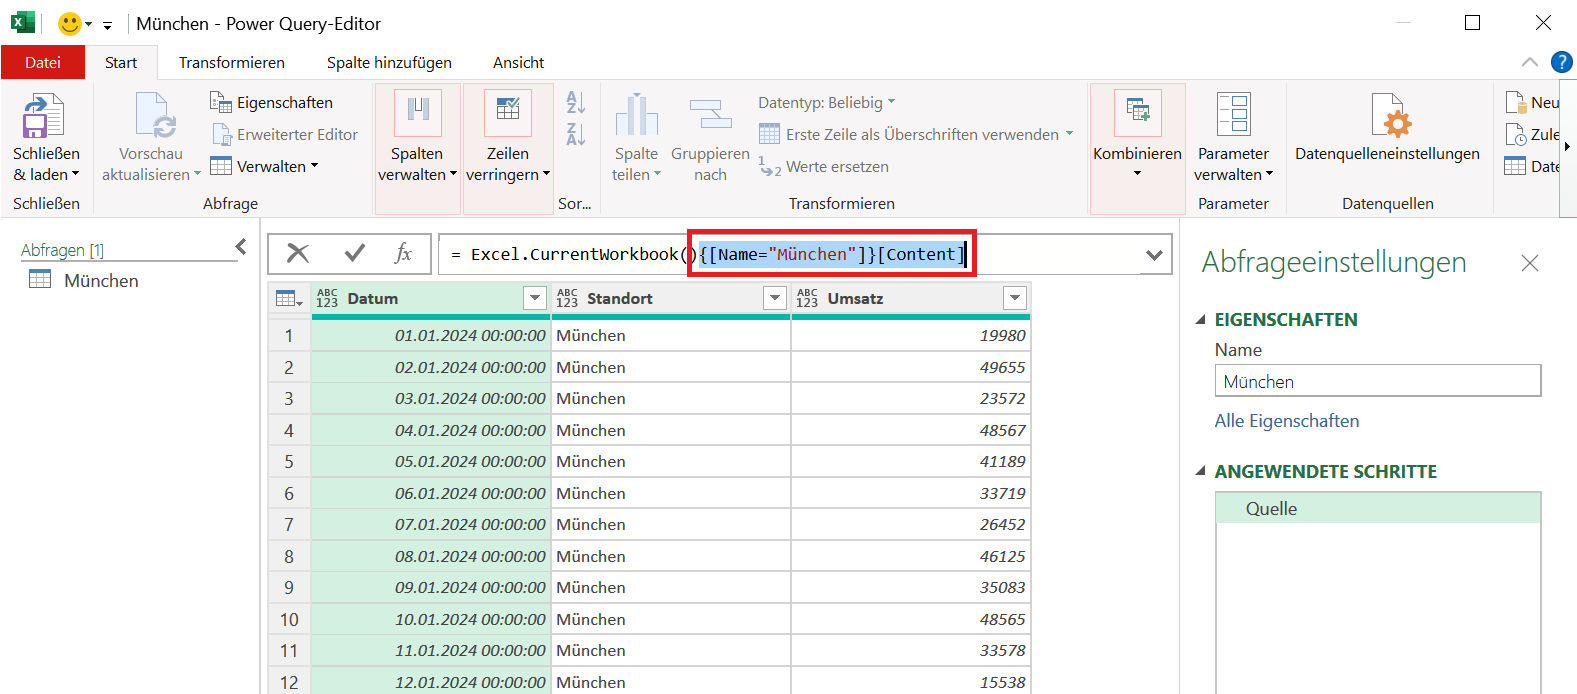Open the Datentyp: Beliebig dropdown

[x=827, y=102]
